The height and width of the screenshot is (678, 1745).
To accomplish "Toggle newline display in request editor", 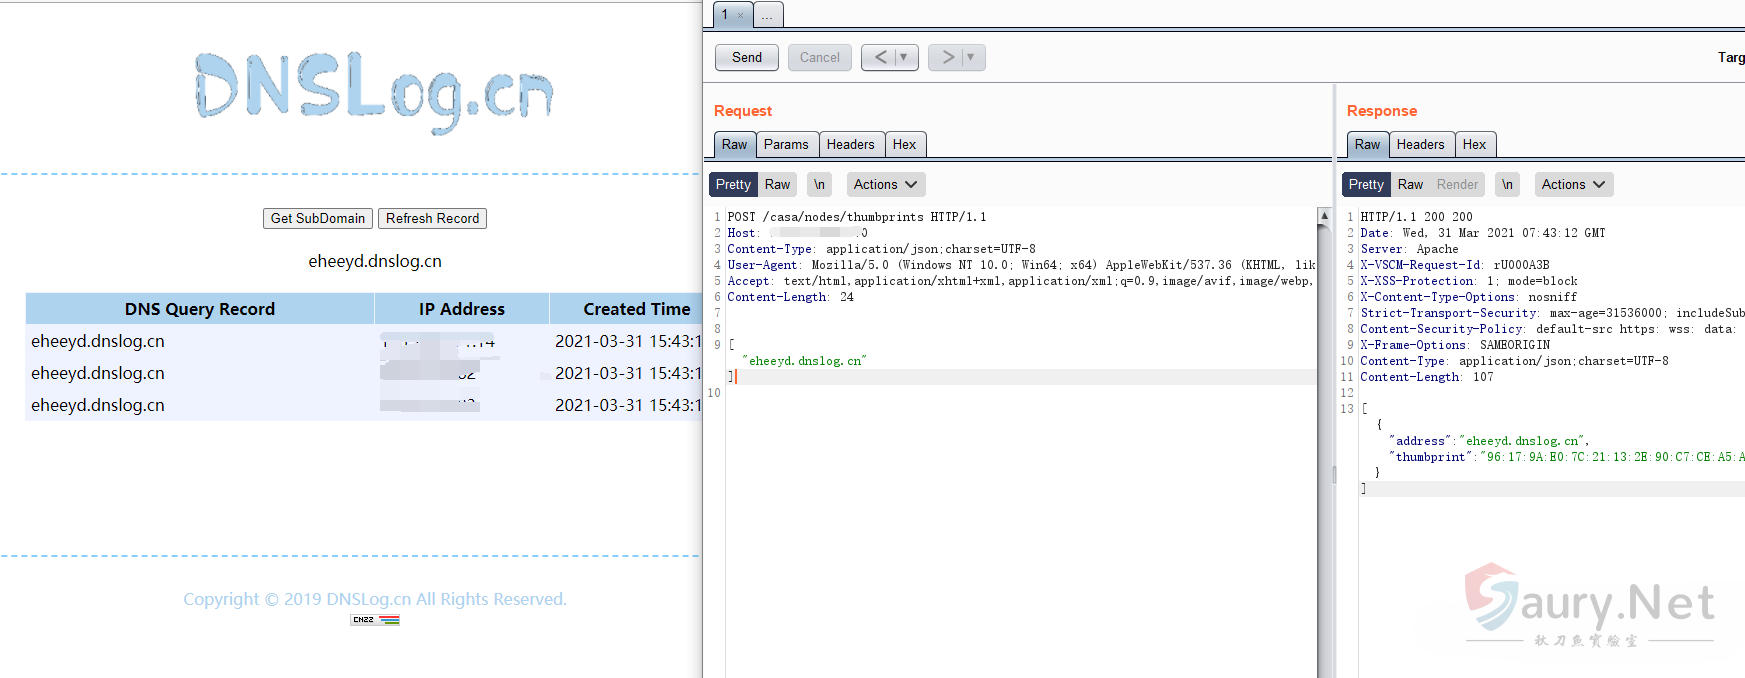I will point(819,185).
